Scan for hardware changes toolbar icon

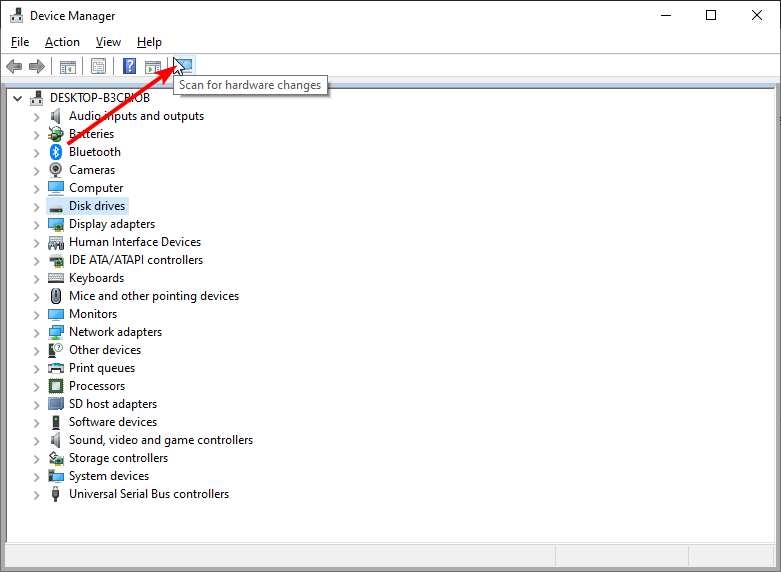point(184,66)
